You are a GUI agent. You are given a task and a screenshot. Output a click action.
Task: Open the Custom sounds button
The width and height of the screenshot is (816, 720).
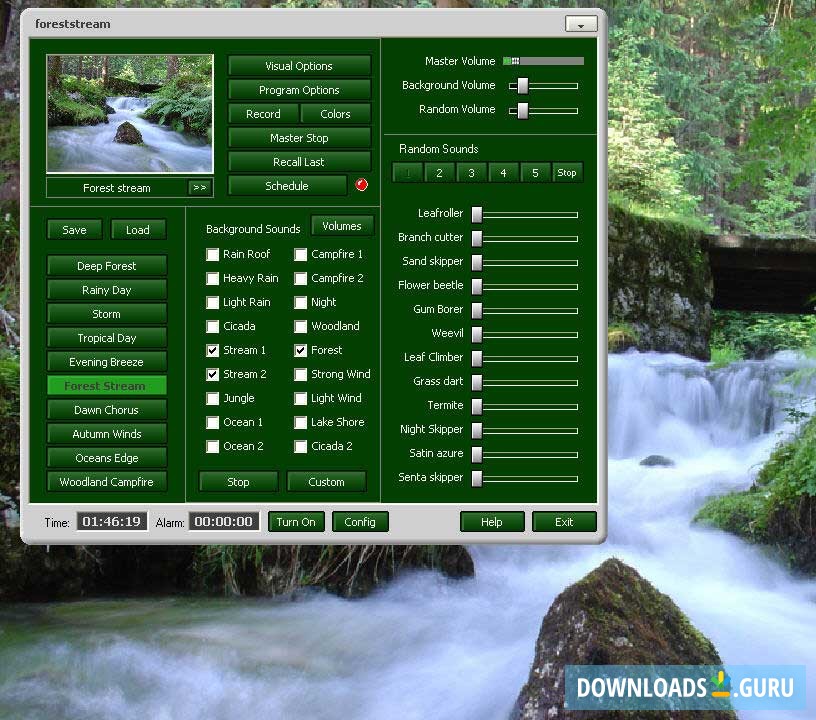(326, 482)
